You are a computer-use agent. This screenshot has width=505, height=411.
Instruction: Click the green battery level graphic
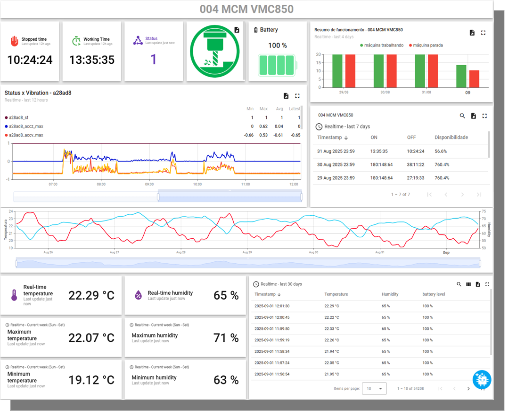coord(277,65)
